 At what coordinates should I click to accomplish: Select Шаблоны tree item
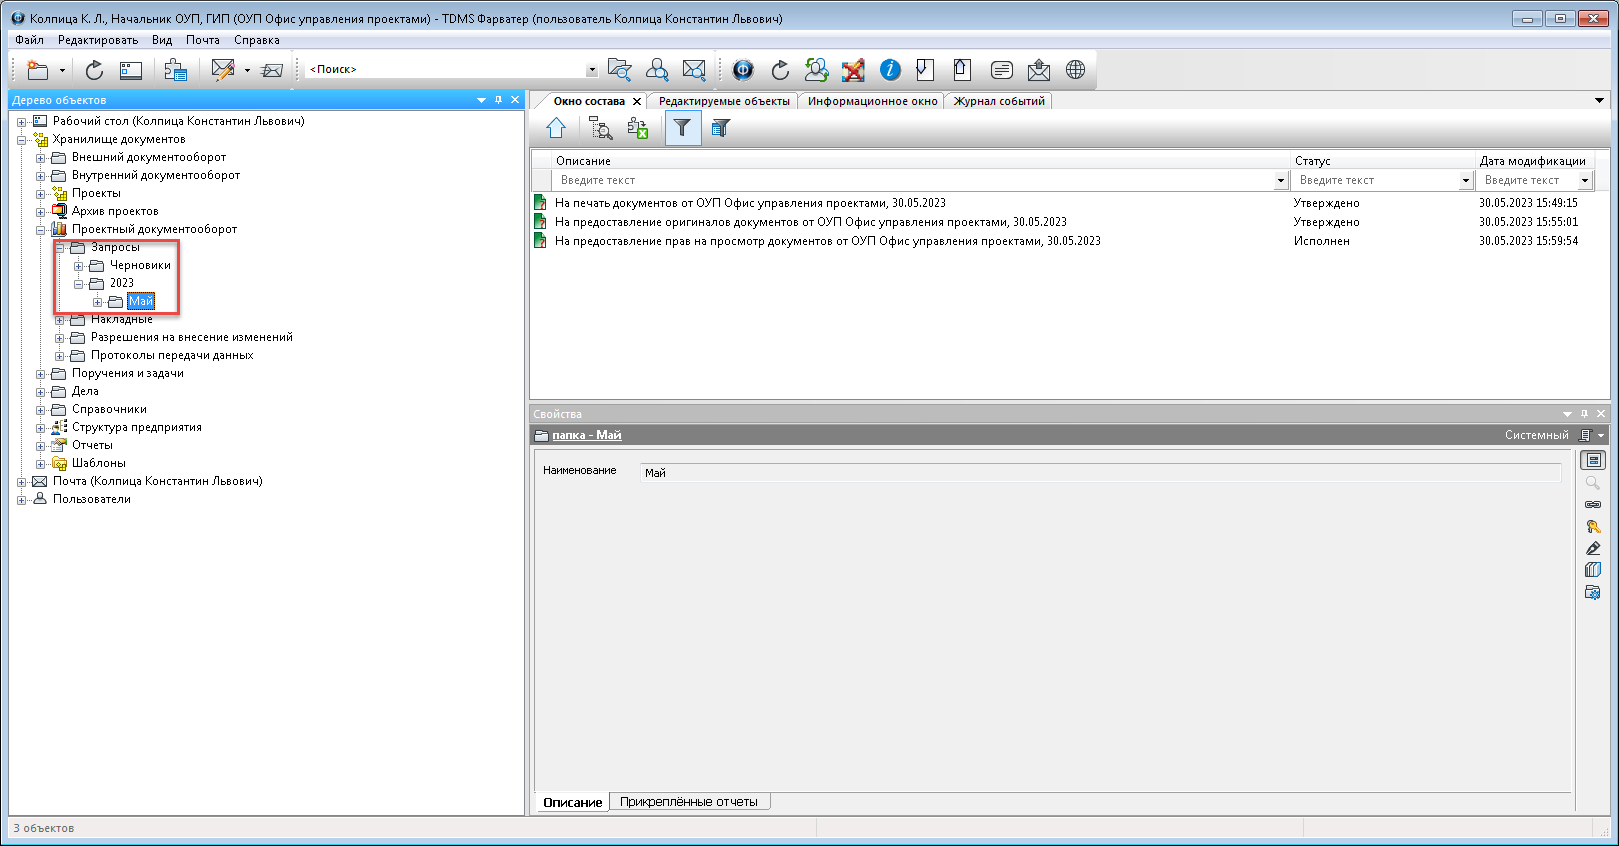click(x=99, y=463)
